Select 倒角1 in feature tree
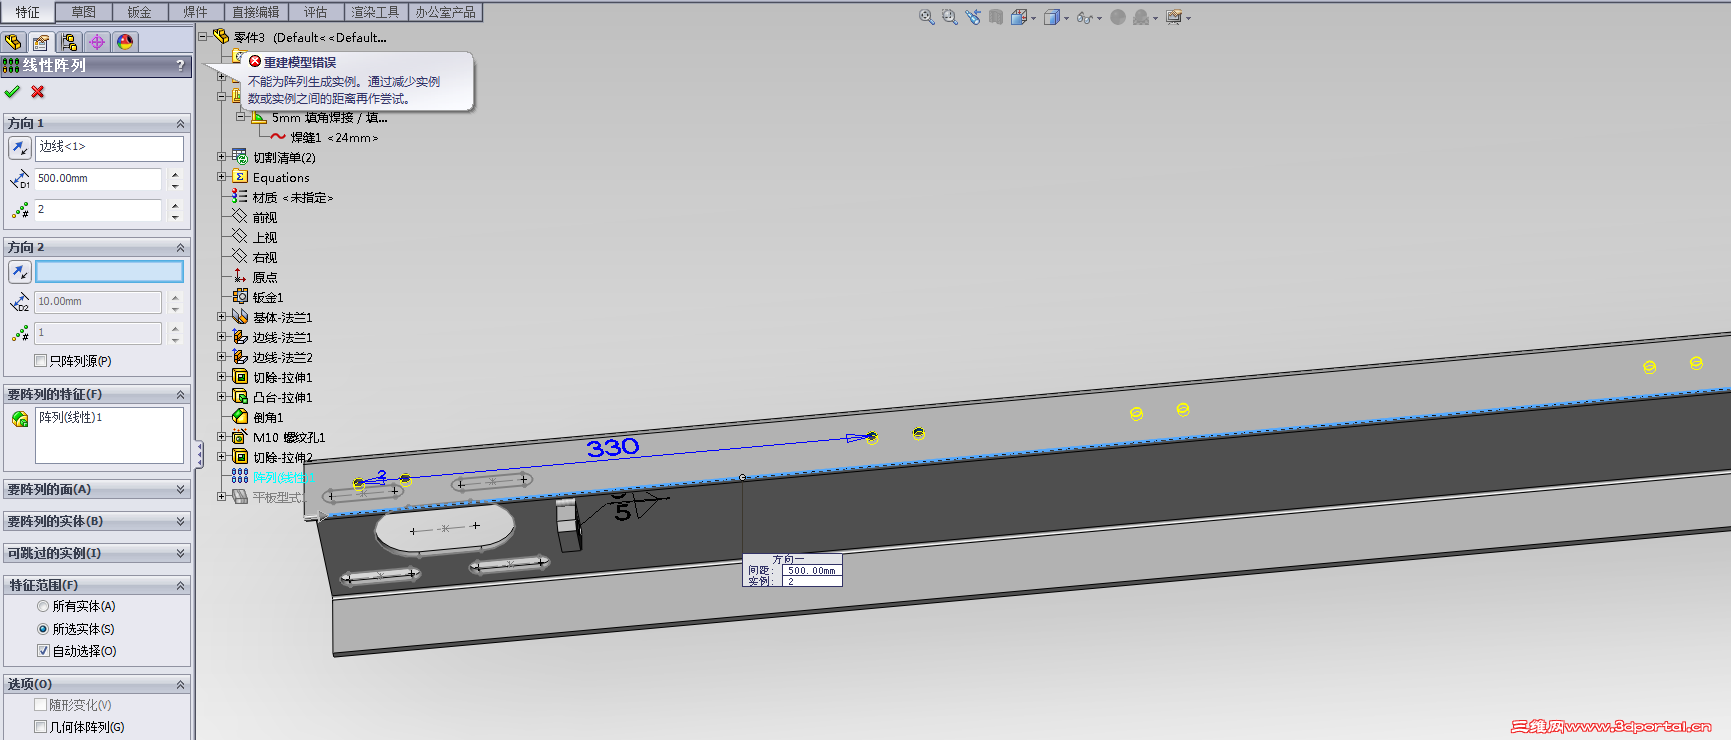 268,417
